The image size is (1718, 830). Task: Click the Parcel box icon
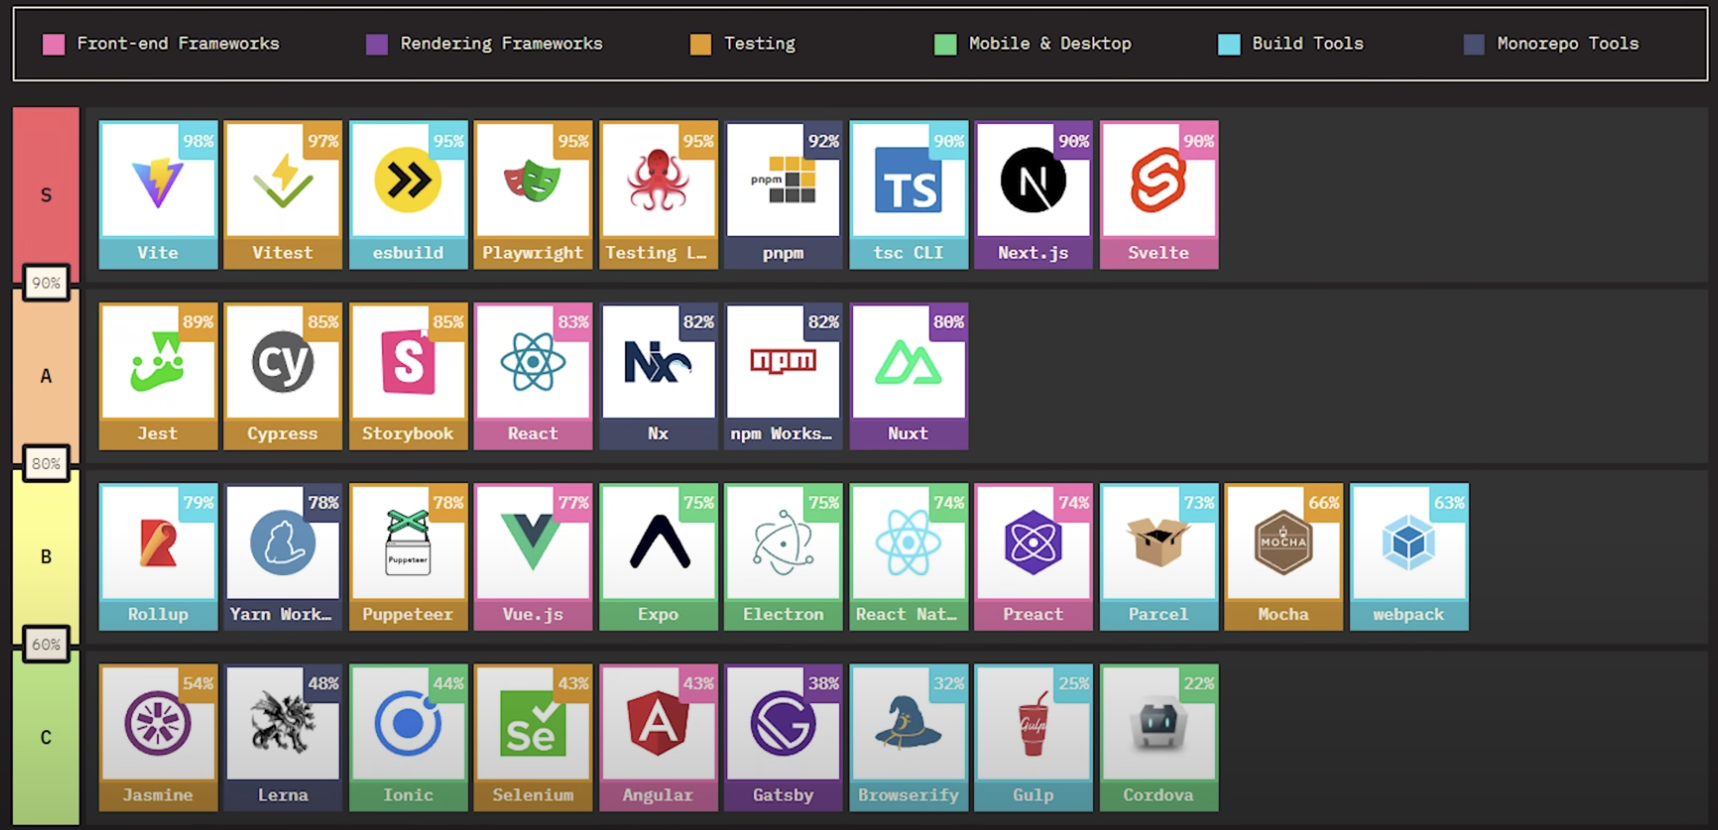pyautogui.click(x=1158, y=542)
